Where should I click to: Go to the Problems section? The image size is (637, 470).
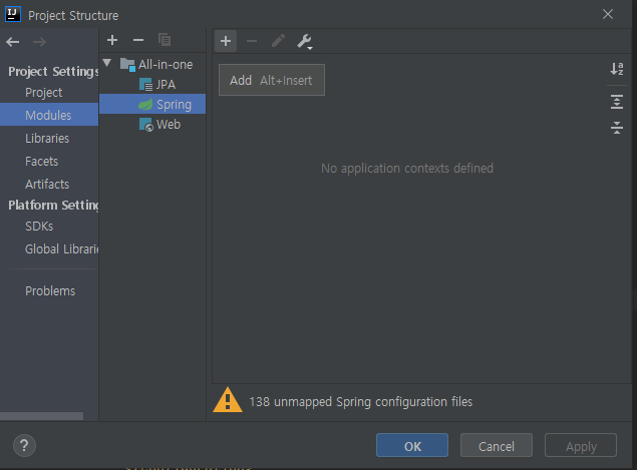tap(50, 291)
